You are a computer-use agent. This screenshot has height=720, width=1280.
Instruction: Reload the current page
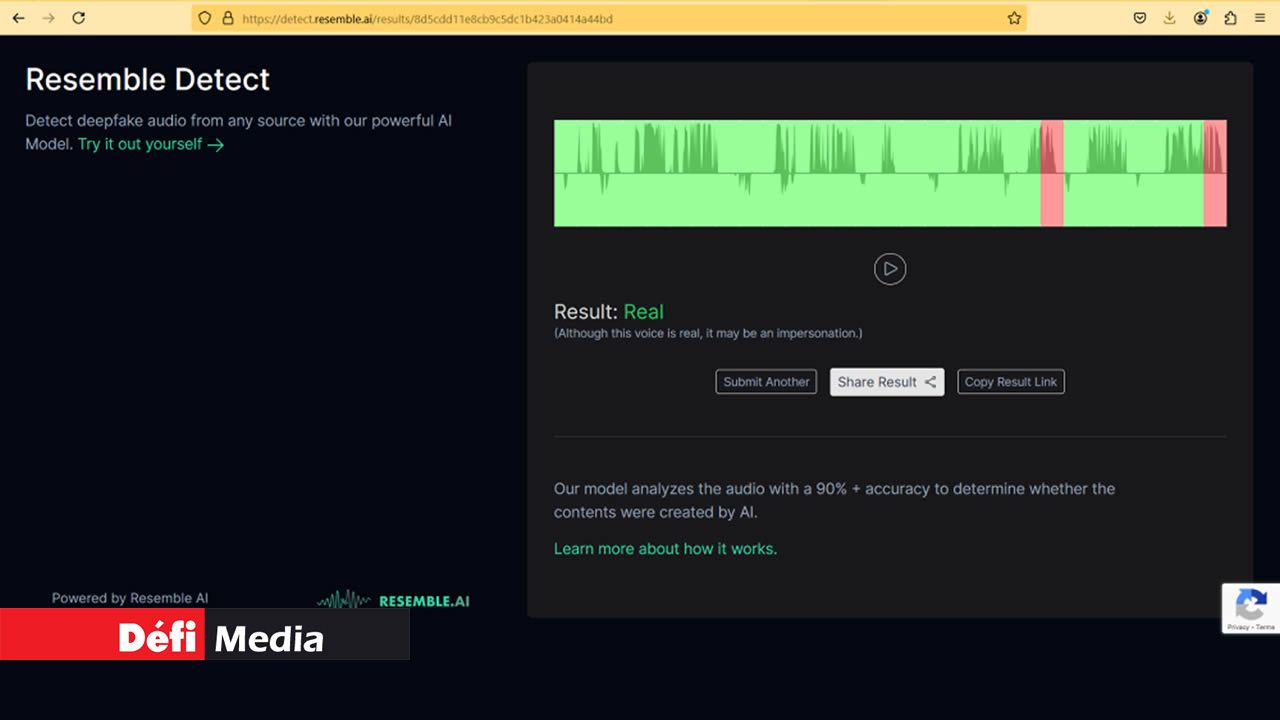pyautogui.click(x=79, y=18)
